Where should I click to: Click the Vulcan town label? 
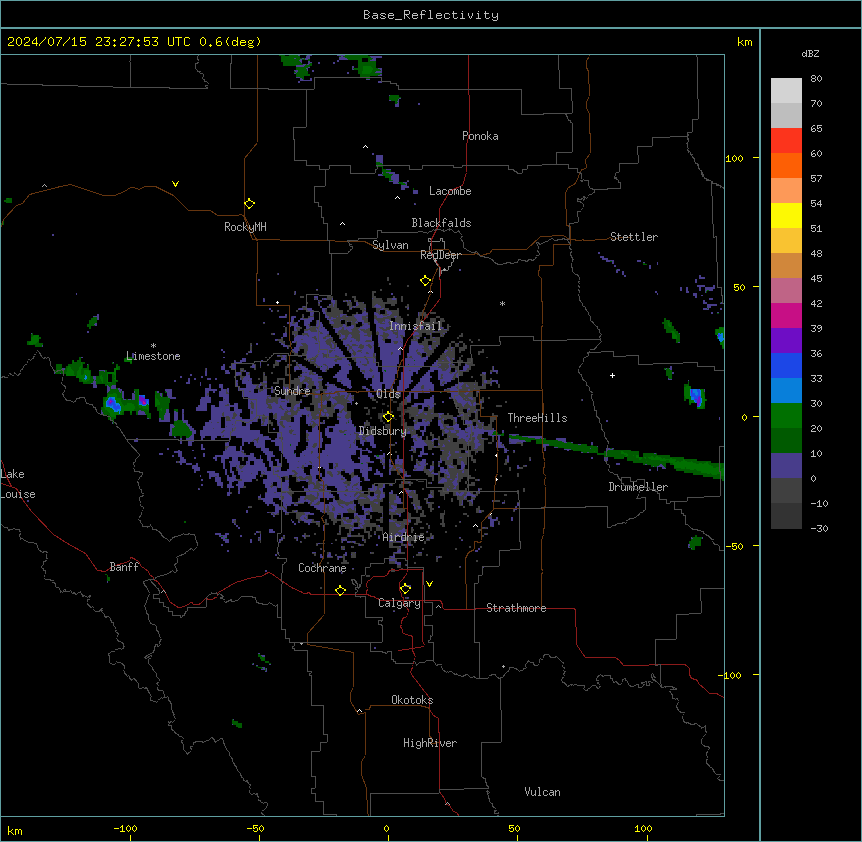coord(543,792)
